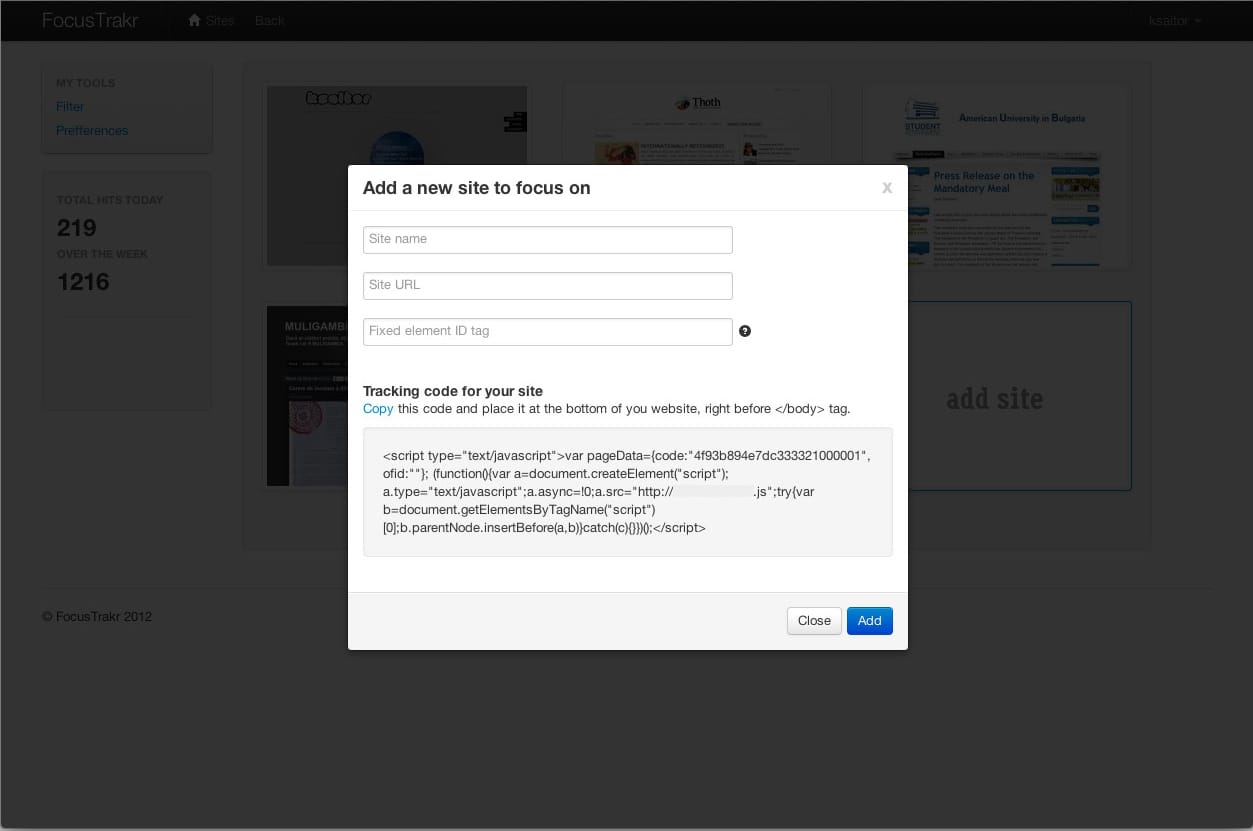Click the Back nav item
This screenshot has width=1253, height=831.
270,20
